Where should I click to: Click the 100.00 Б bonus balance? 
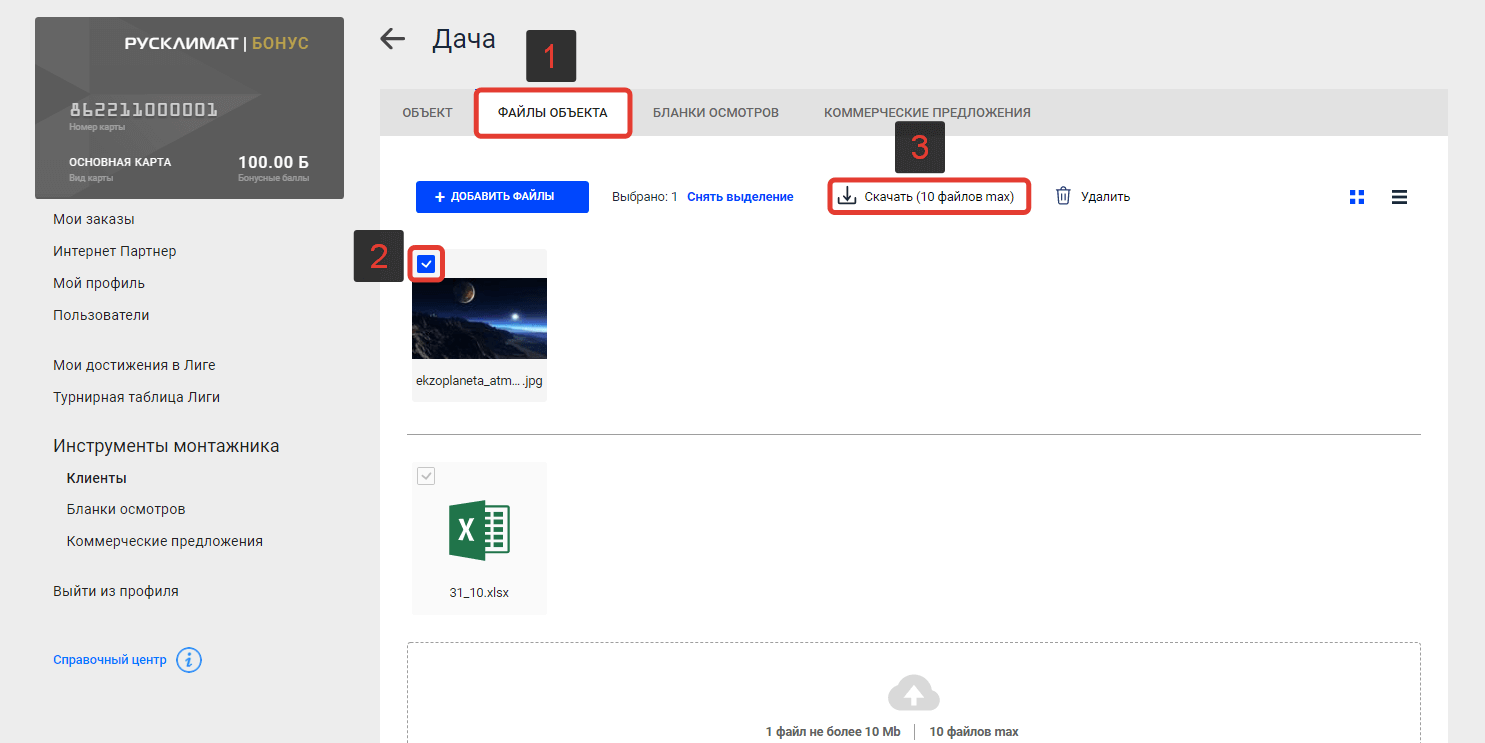[x=273, y=162]
